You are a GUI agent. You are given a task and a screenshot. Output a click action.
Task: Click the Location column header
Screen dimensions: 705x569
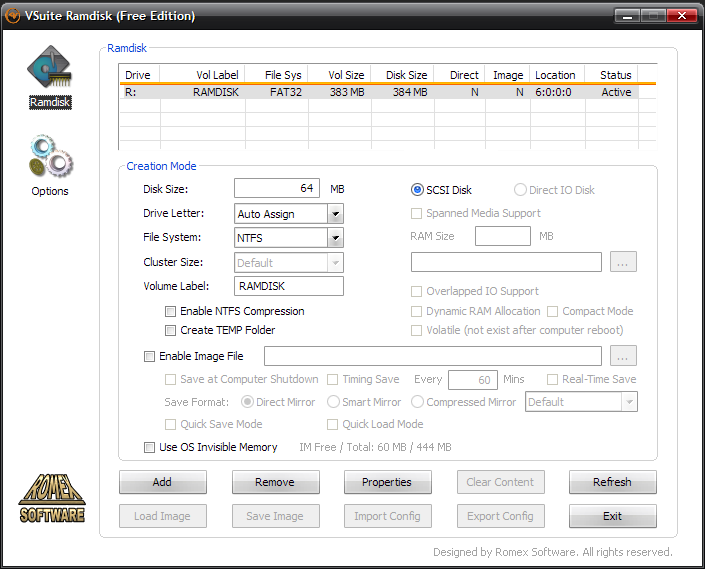pyautogui.click(x=558, y=75)
